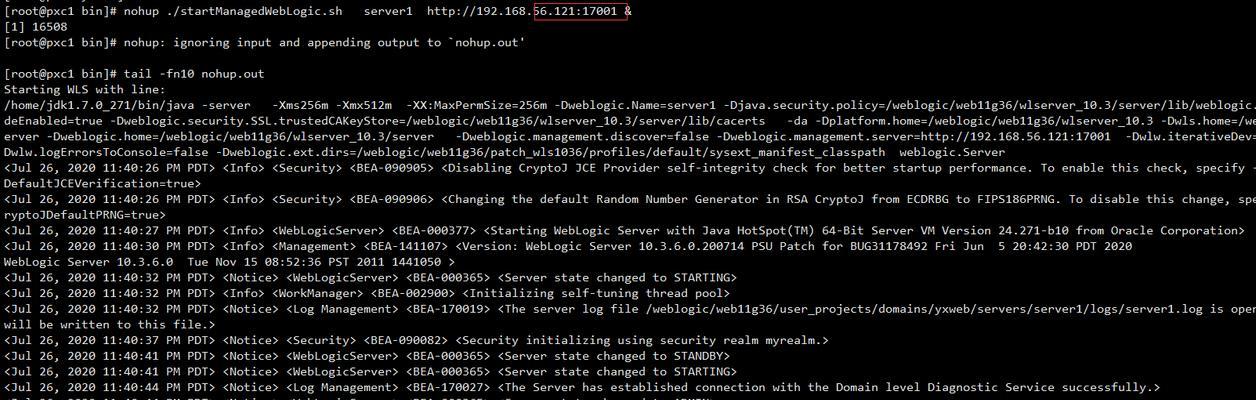
Task: Click the BEA-170019 server log file line
Action: pyautogui.click(x=629, y=309)
